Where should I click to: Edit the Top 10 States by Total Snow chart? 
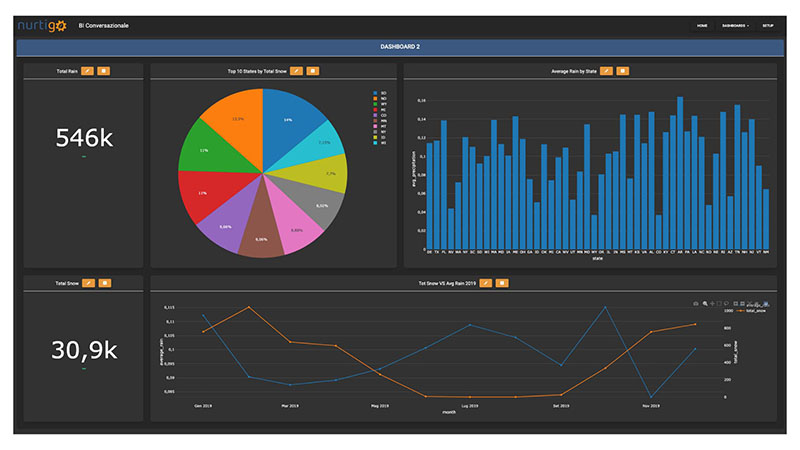click(296, 71)
